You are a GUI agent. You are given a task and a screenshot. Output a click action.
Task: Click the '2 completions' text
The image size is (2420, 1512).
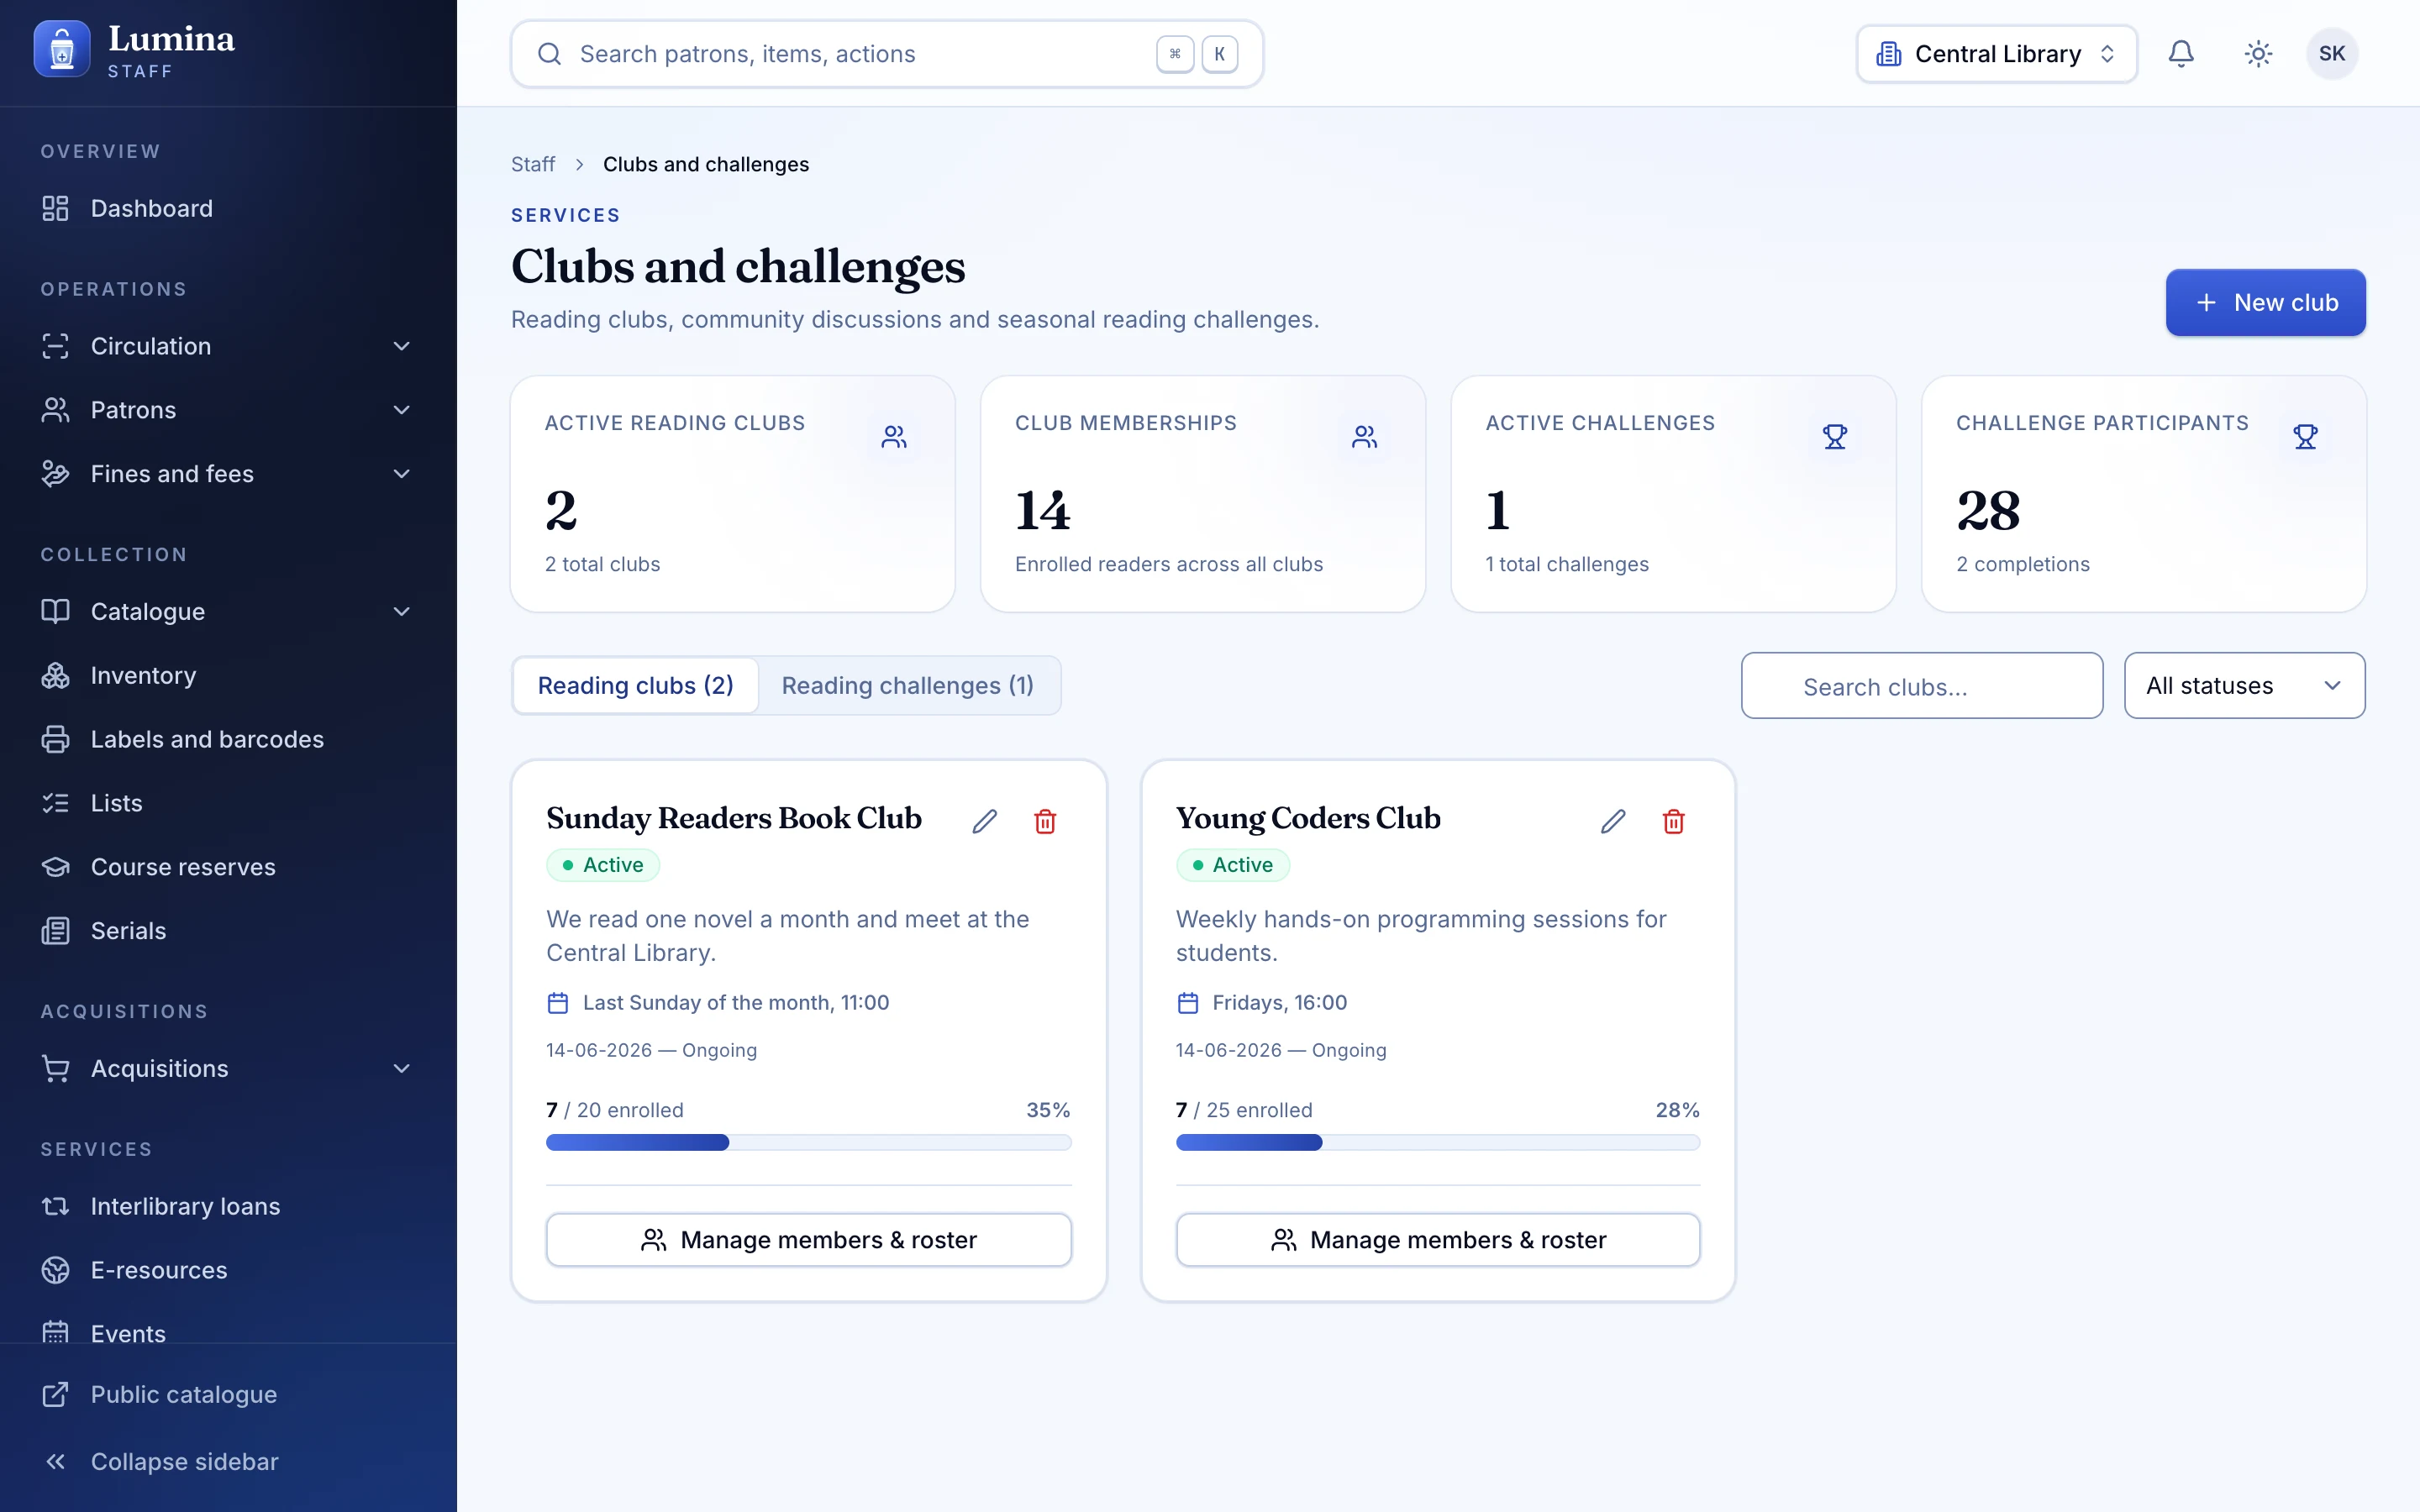pyautogui.click(x=2023, y=564)
